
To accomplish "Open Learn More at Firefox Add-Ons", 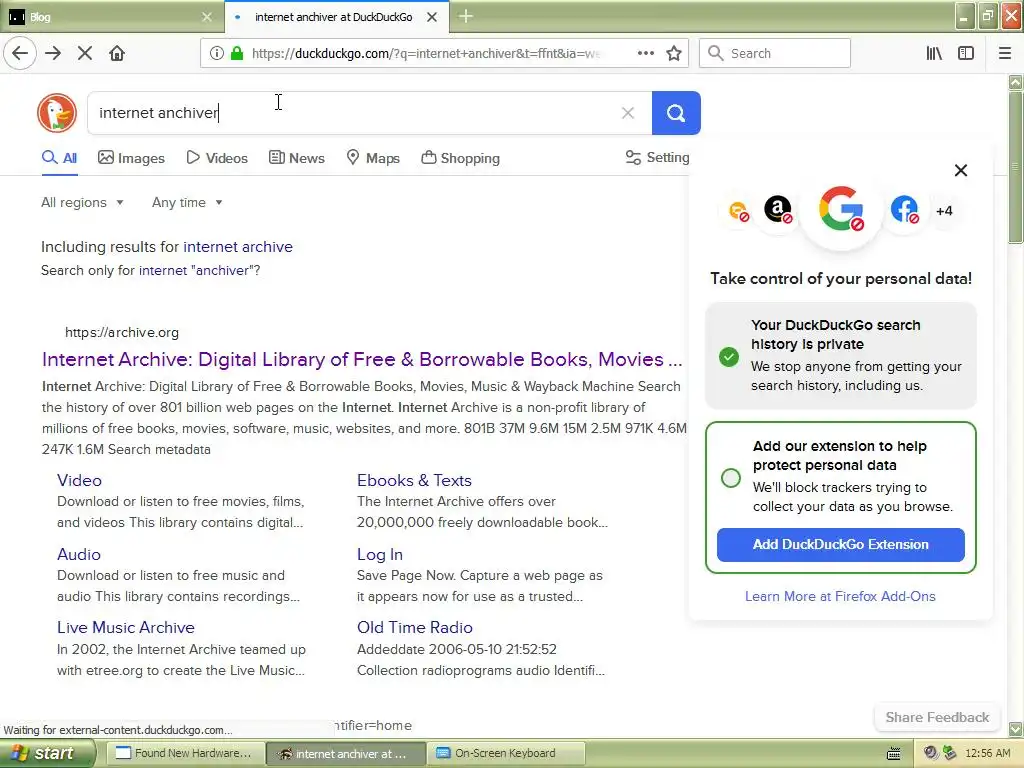I will coord(840,596).
